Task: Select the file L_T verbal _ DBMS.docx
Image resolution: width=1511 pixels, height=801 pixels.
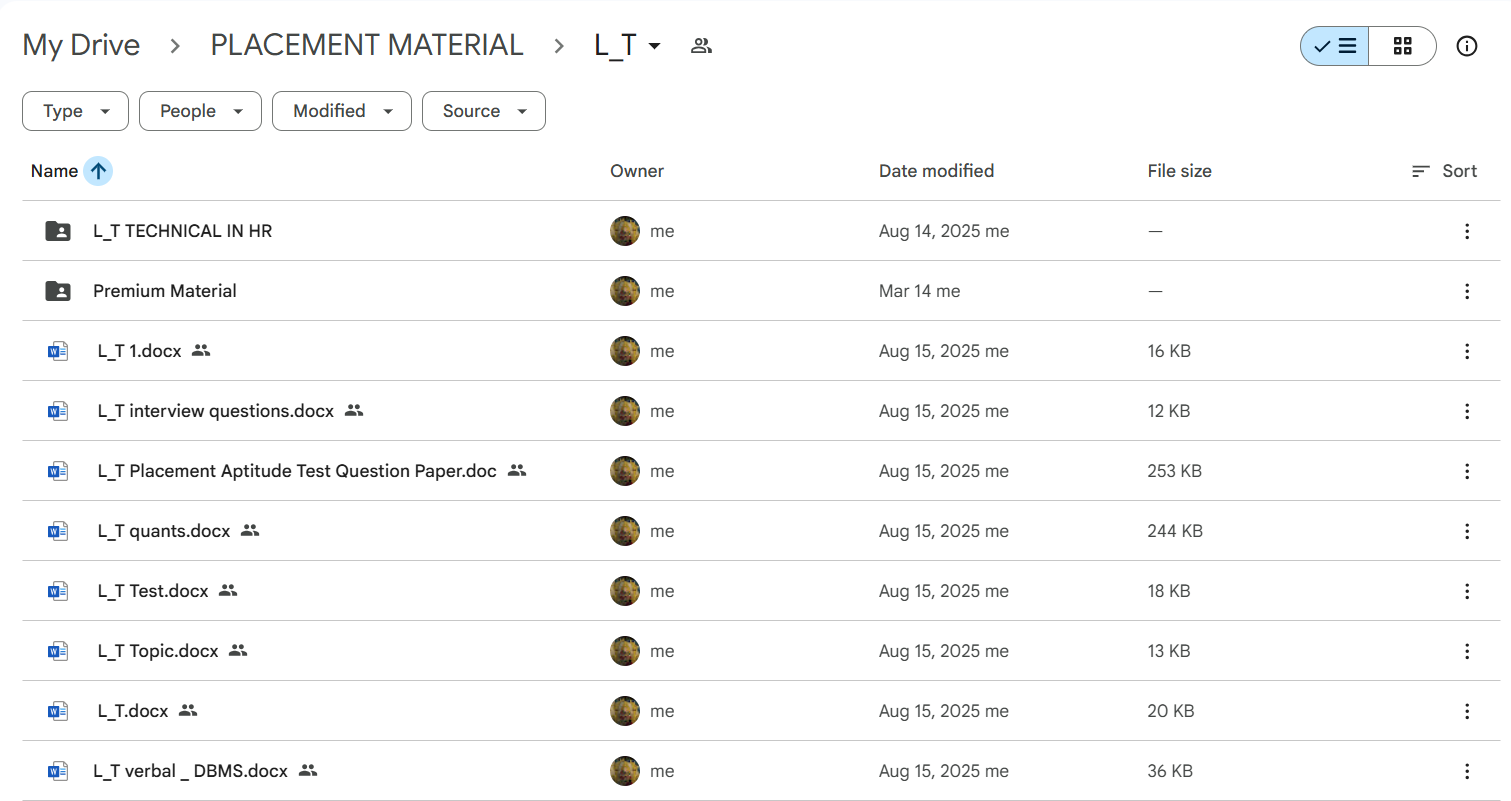Action: 190,771
